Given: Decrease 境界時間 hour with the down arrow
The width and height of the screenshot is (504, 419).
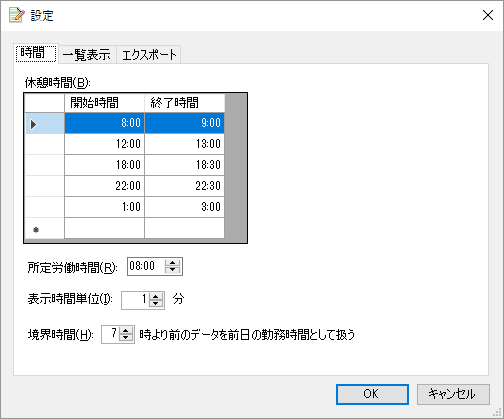Looking at the screenshot, I should pyautogui.click(x=126, y=338).
